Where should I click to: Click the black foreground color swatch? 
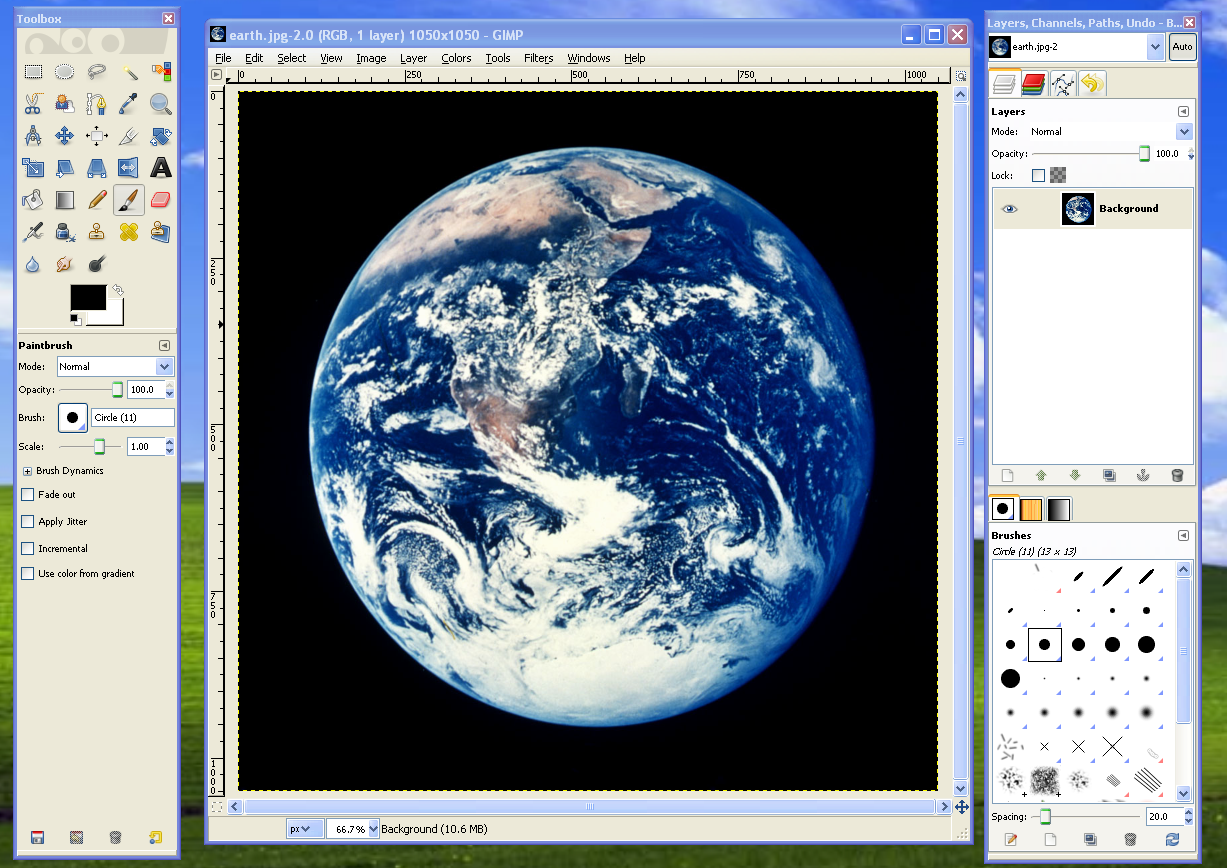(x=88, y=297)
